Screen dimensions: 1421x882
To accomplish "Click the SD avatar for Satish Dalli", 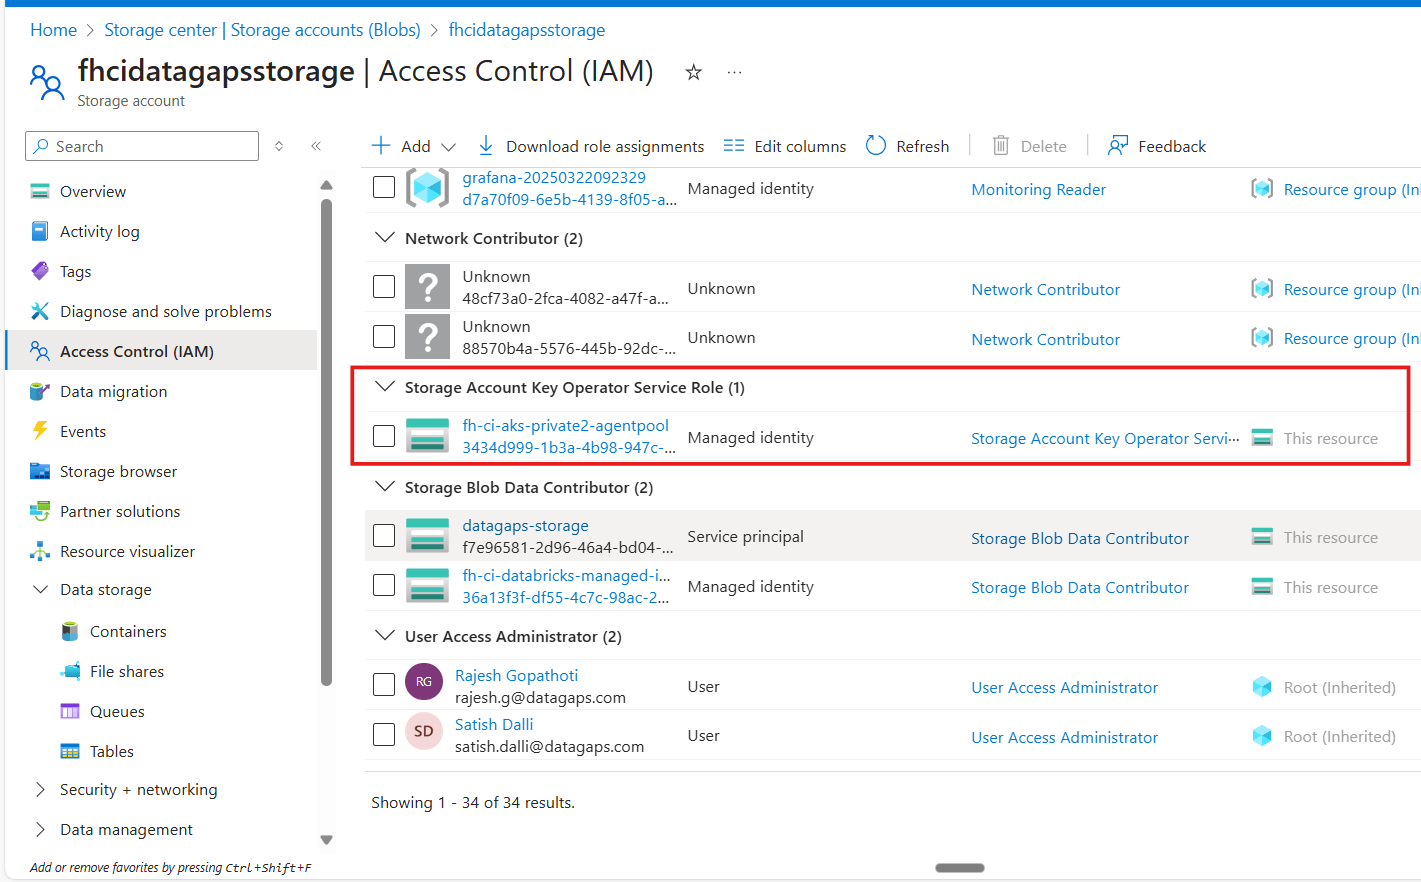I will point(424,732).
